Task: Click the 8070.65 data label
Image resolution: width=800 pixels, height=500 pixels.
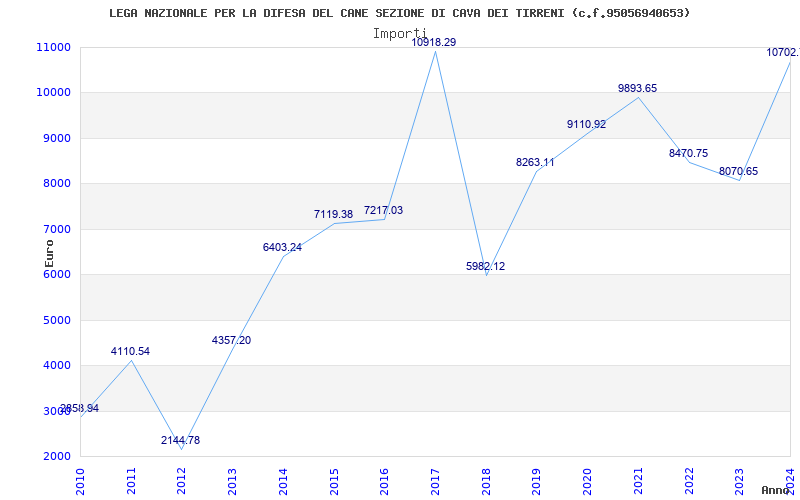Action: [739, 171]
